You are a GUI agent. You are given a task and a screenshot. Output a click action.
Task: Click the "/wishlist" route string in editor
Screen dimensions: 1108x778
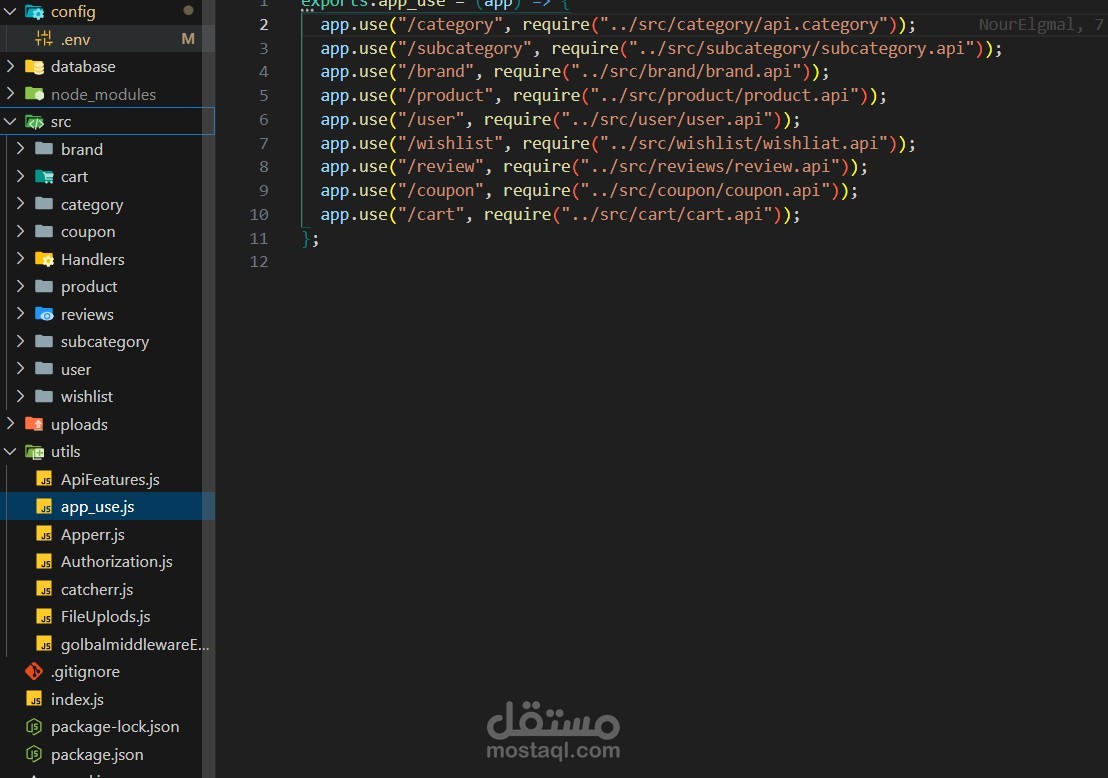(450, 143)
